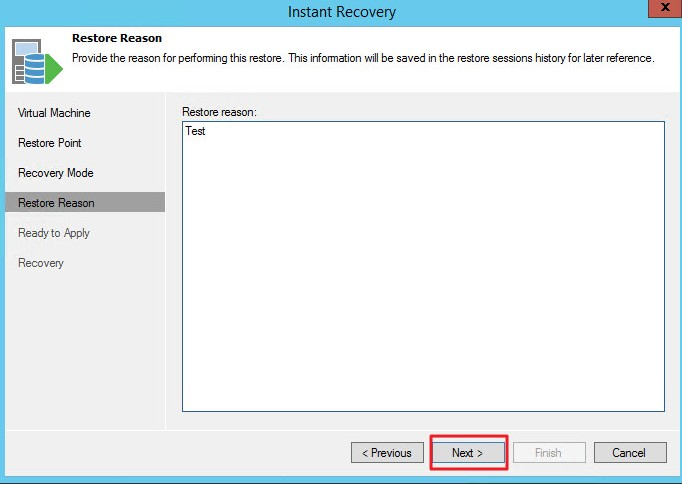682x484 pixels.
Task: Select the Virtual Machine wizard step
Action: [x=54, y=113]
